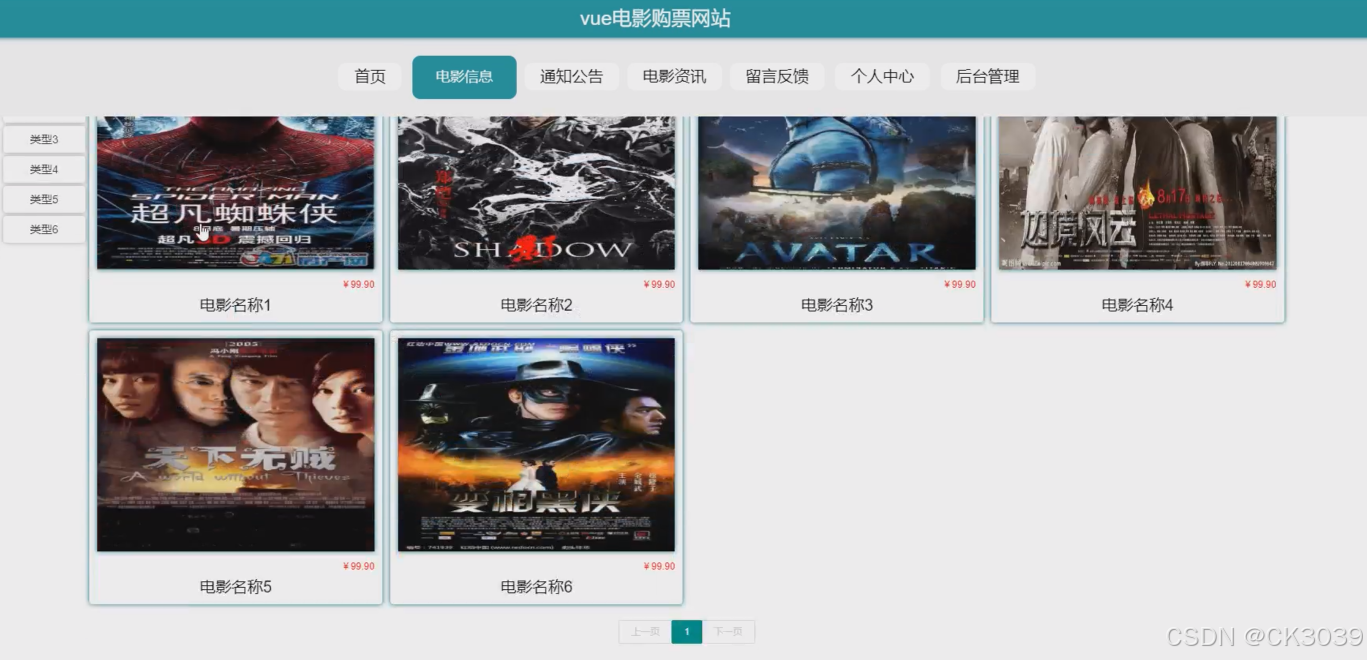Click the ¥99.90 price under 电影名称1's poster
Viewport: 1367px width, 660px height.
[x=358, y=285]
